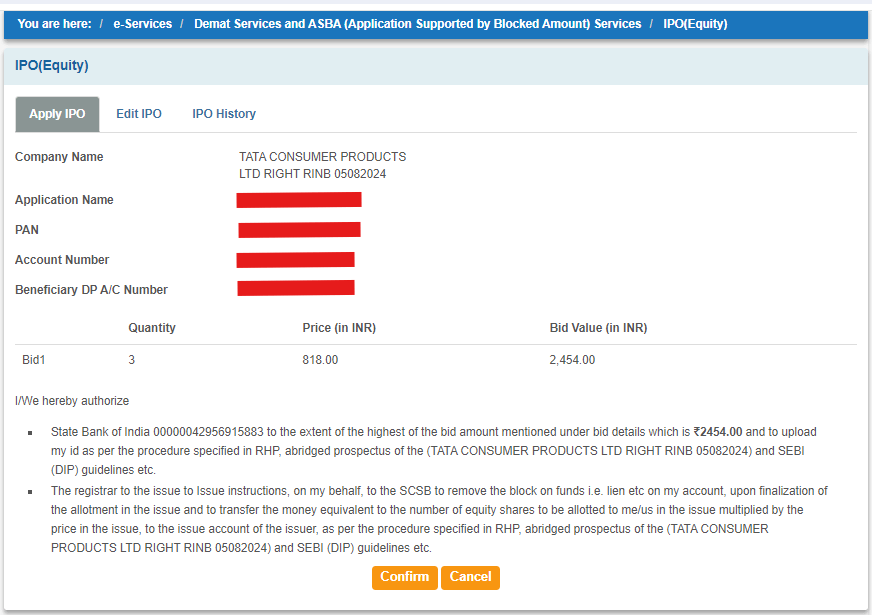
Task: Click the IPO(Equity) page heading
Action: pyautogui.click(x=51, y=64)
